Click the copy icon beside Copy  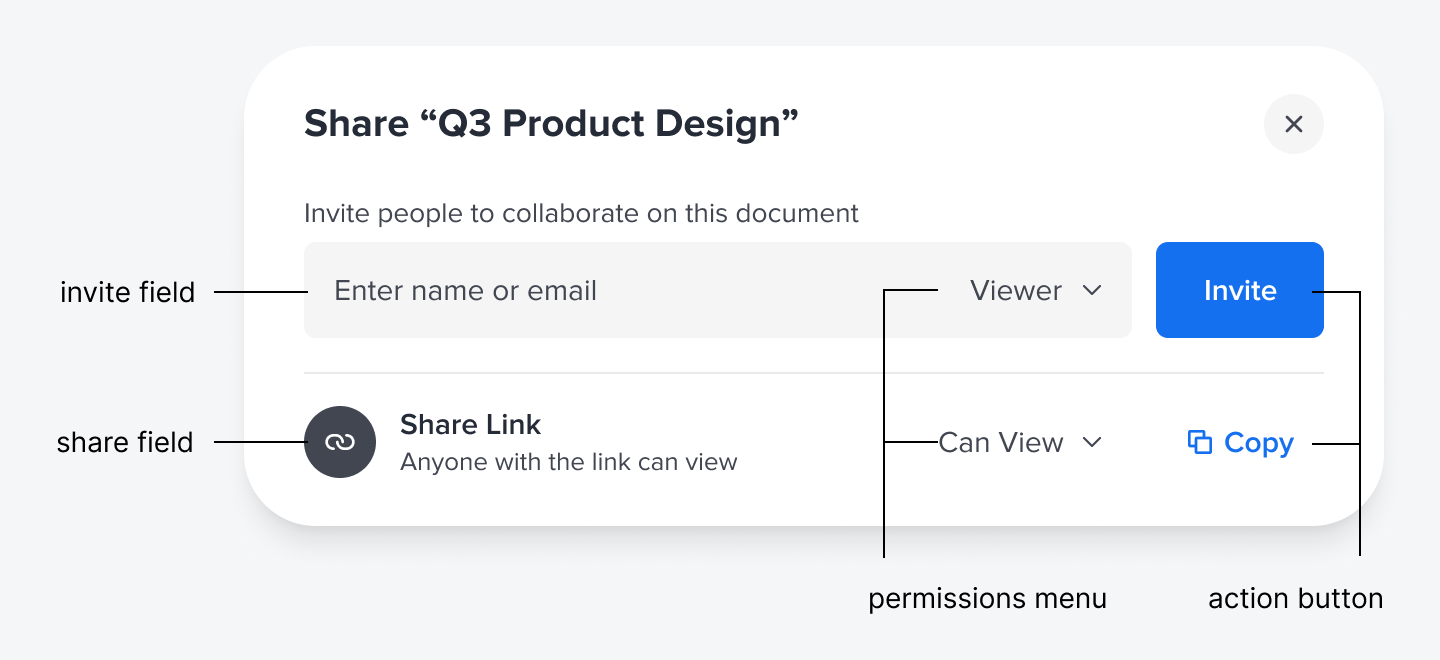1199,442
